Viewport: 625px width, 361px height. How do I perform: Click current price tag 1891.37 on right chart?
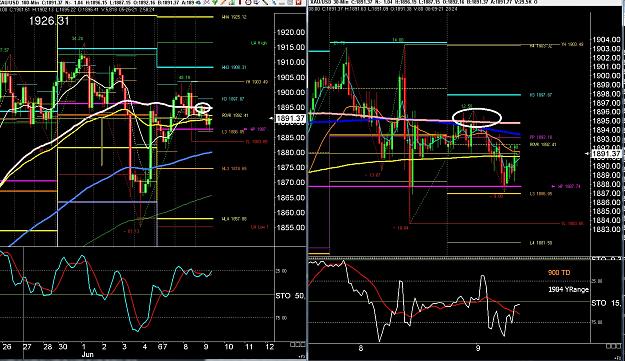click(607, 154)
